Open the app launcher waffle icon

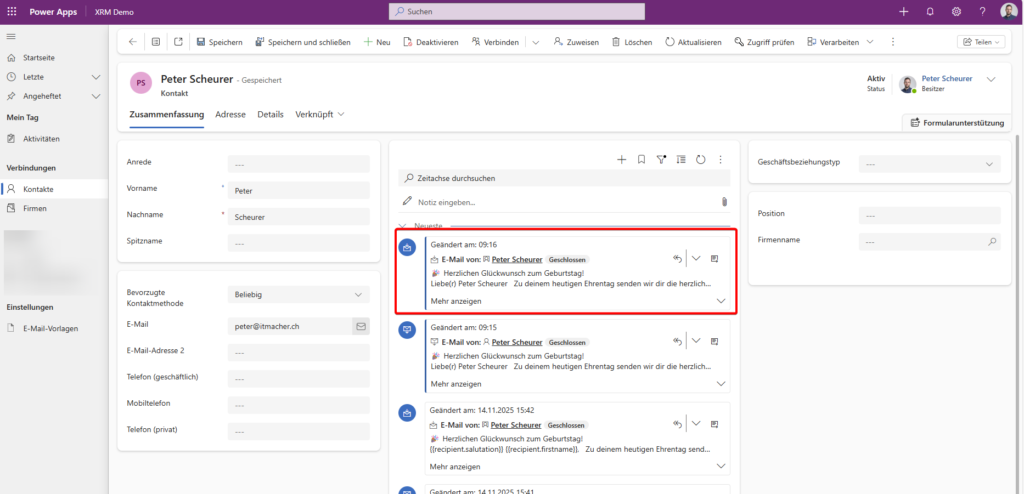pos(12,11)
